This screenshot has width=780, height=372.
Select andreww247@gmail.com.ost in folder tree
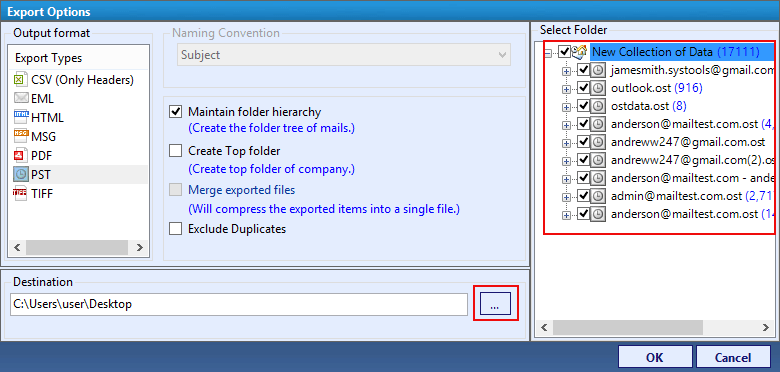click(687, 142)
